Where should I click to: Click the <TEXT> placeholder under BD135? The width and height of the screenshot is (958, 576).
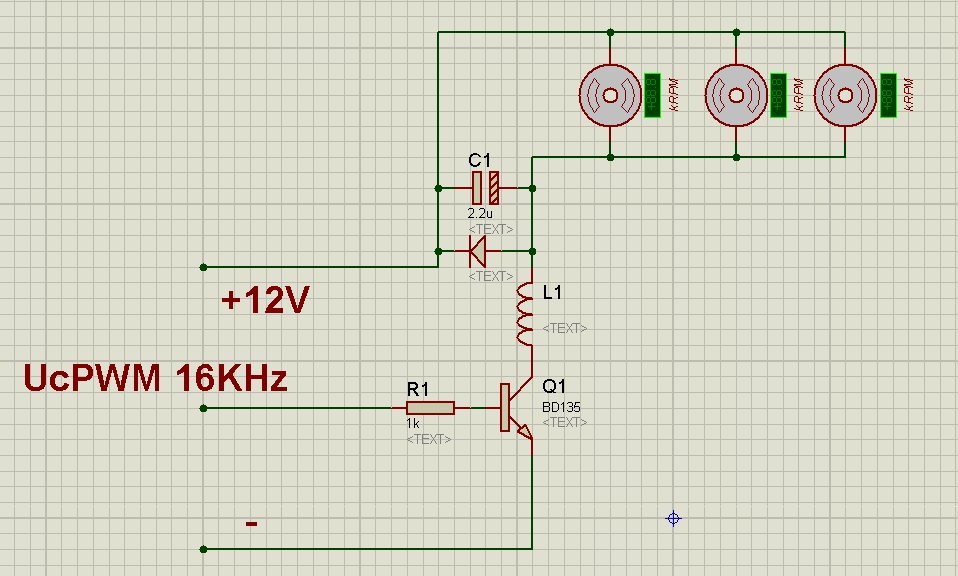tap(565, 422)
